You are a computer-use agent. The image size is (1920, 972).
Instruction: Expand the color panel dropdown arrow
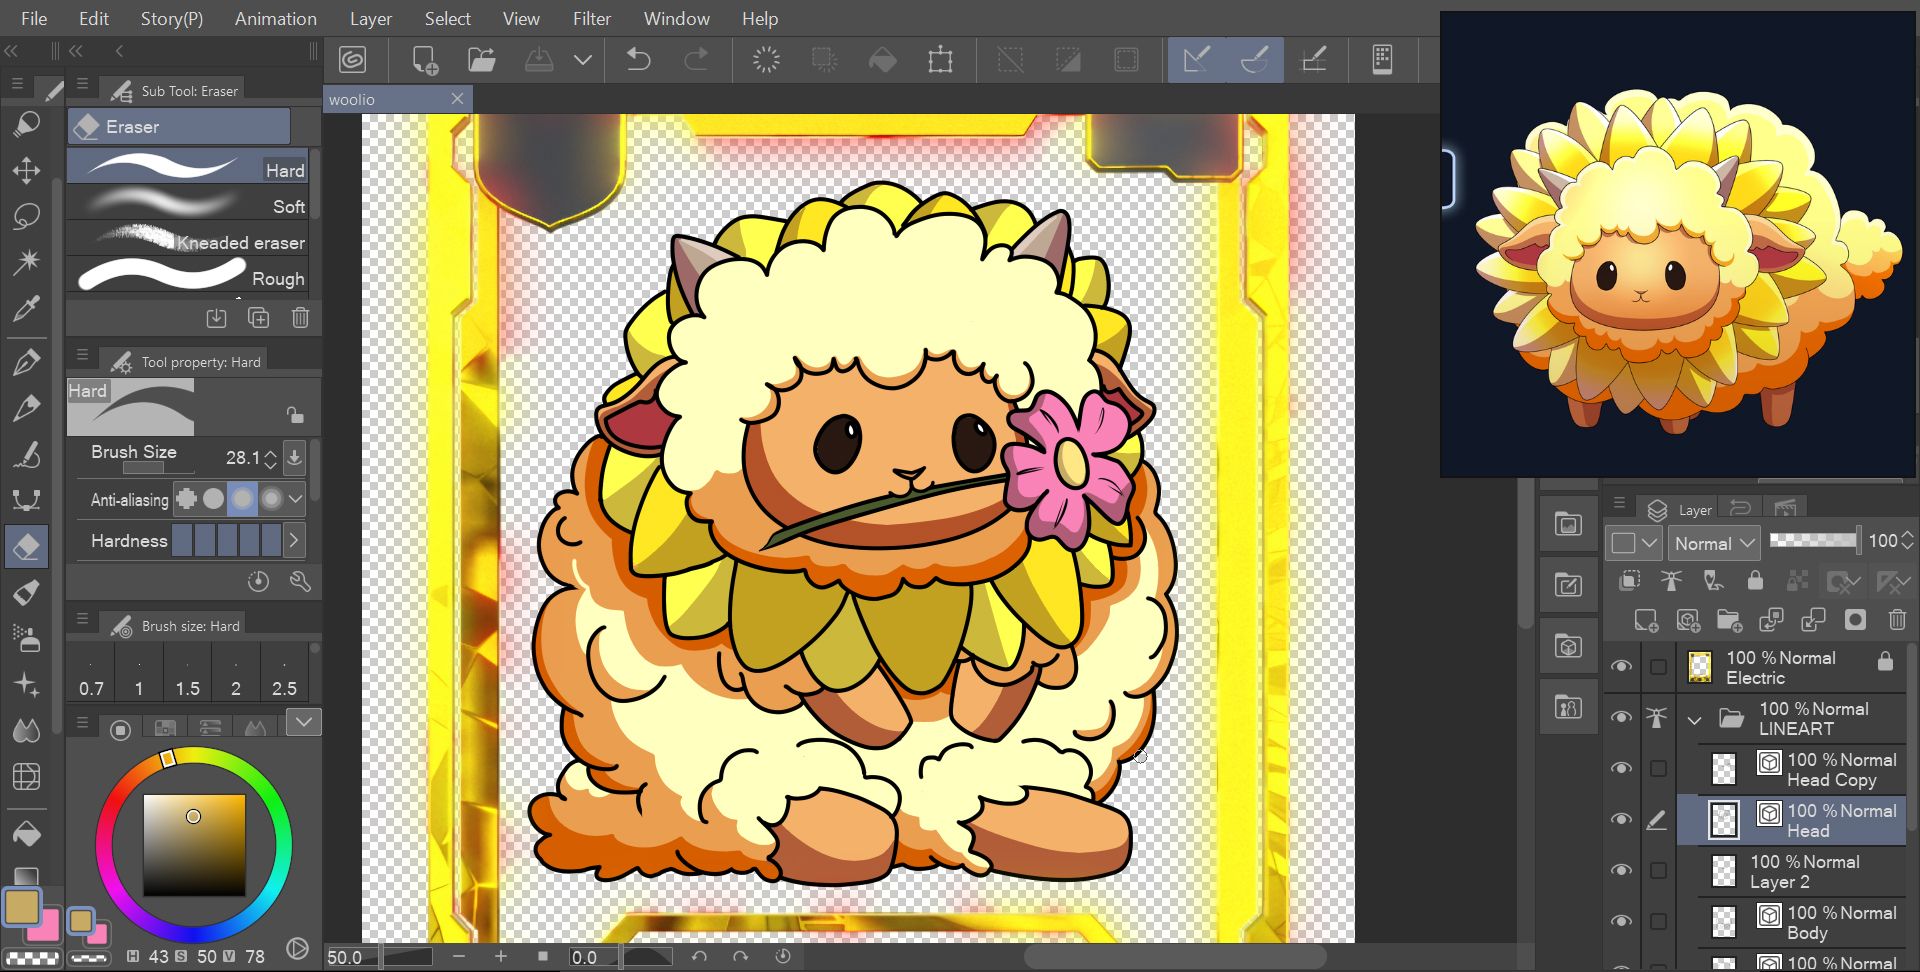(303, 722)
